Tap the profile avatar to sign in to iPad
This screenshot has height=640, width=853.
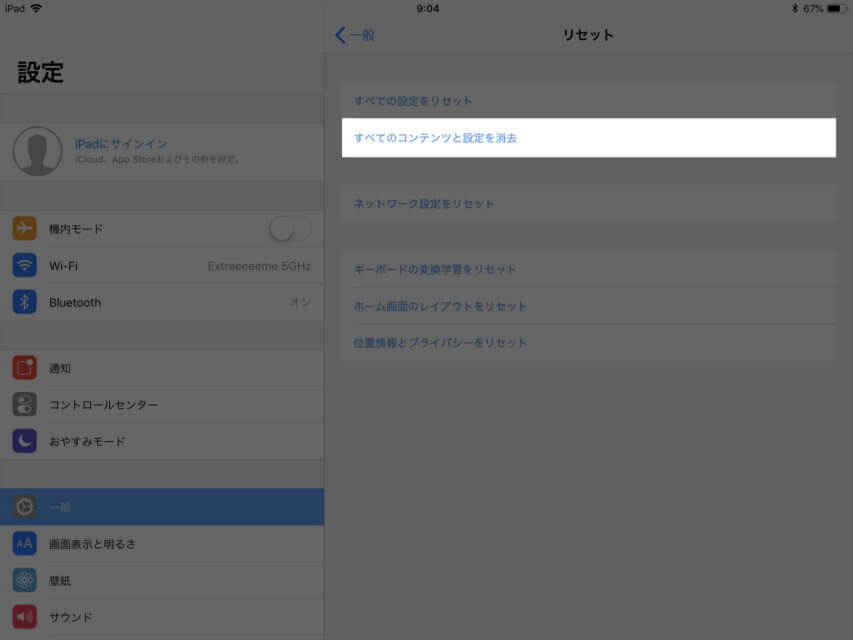pyautogui.click(x=38, y=151)
